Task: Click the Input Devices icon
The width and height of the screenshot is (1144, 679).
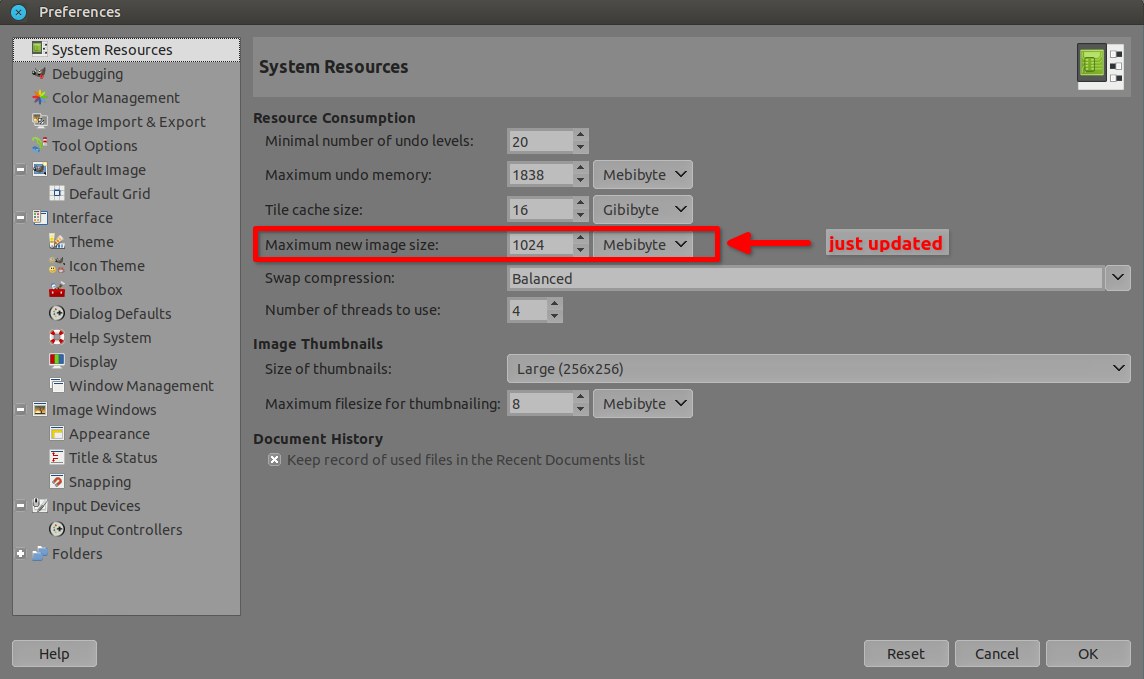Action: pyautogui.click(x=39, y=505)
